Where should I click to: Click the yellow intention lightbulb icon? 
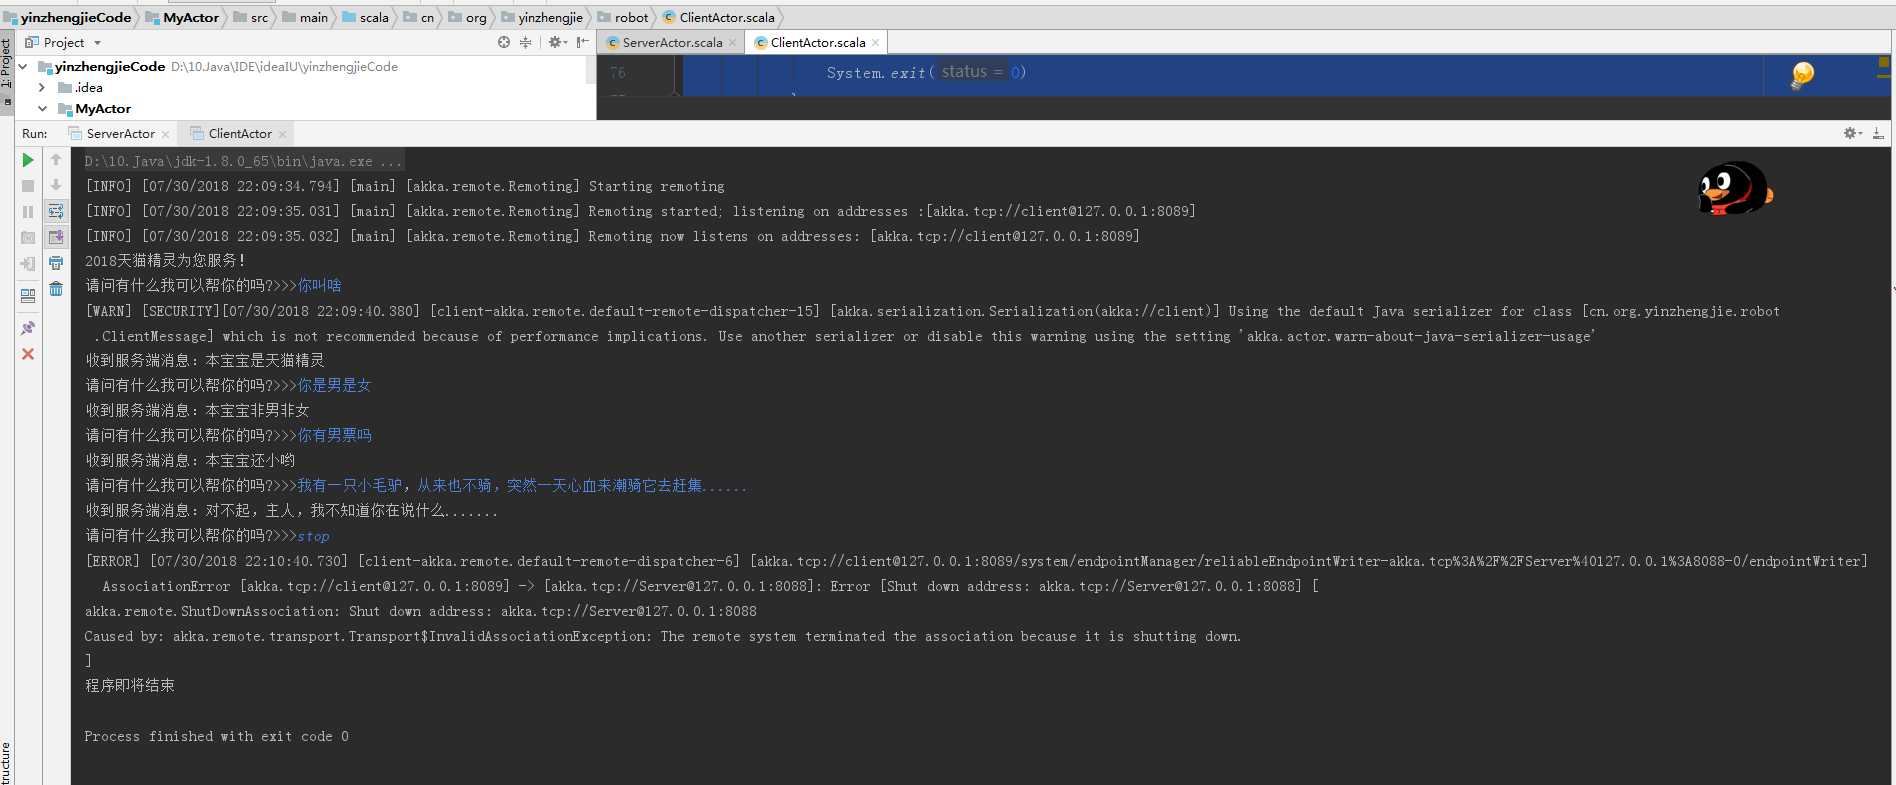pyautogui.click(x=1802, y=75)
